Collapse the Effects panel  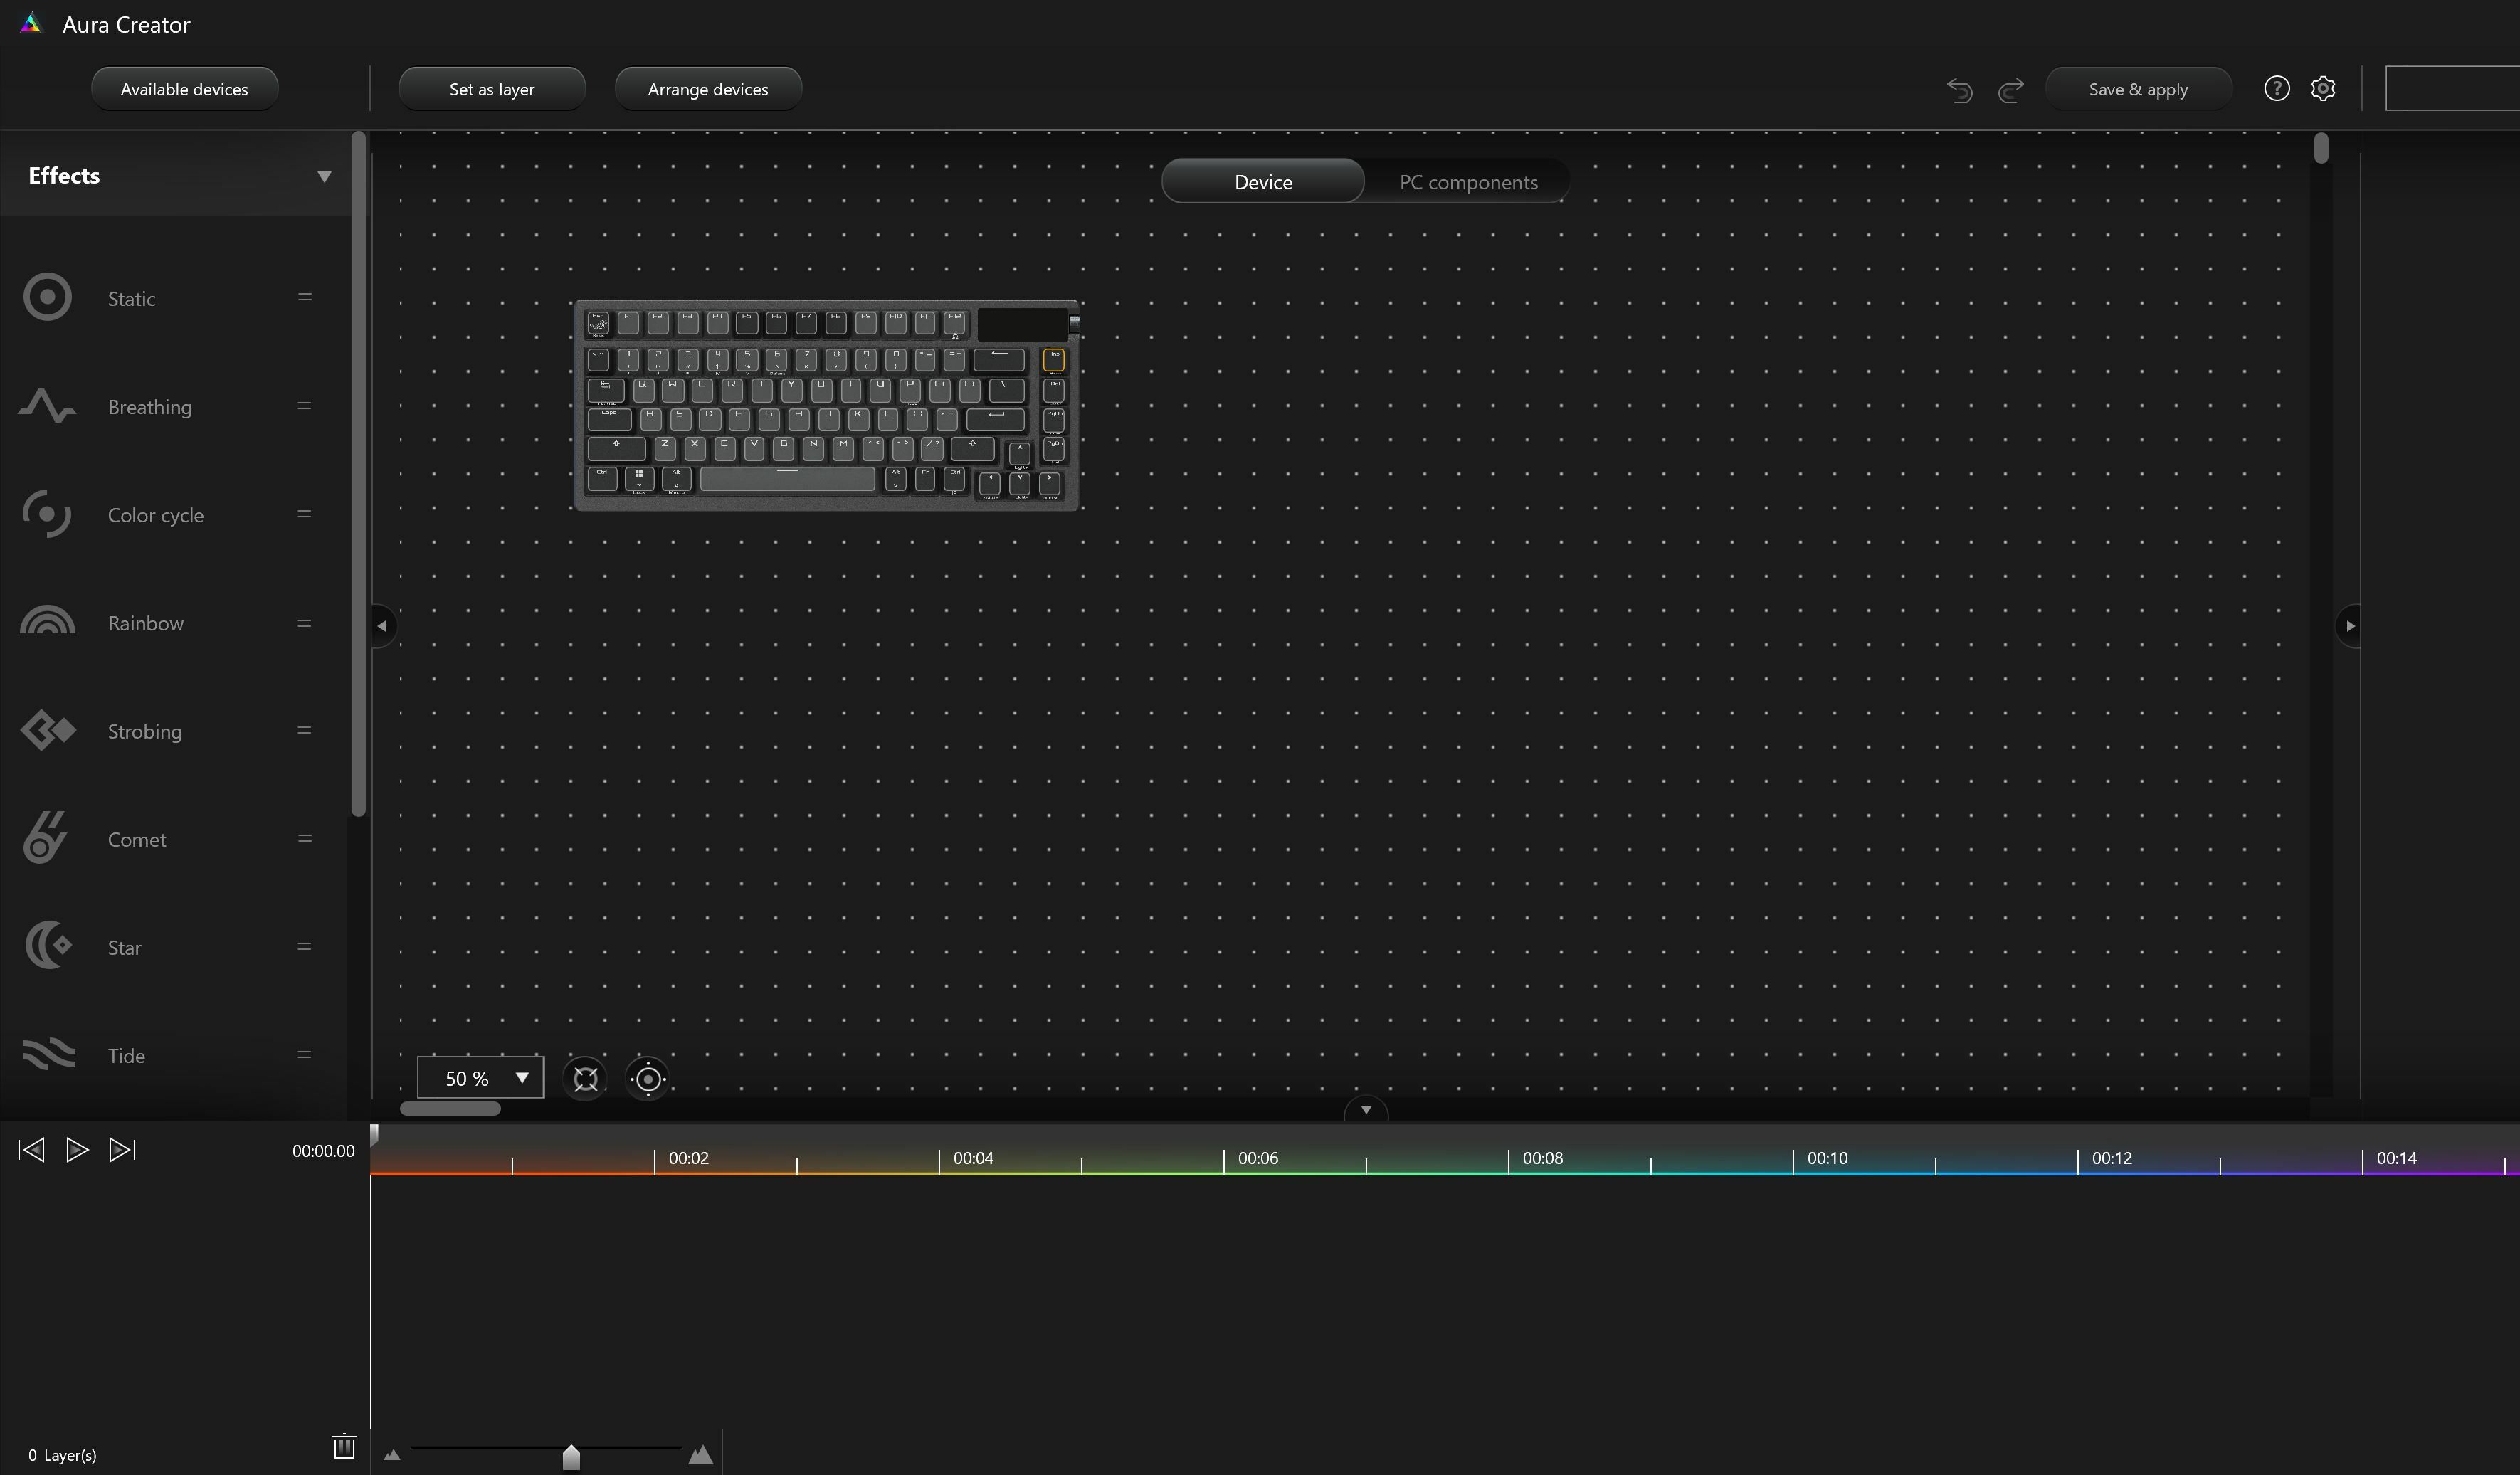pos(324,175)
